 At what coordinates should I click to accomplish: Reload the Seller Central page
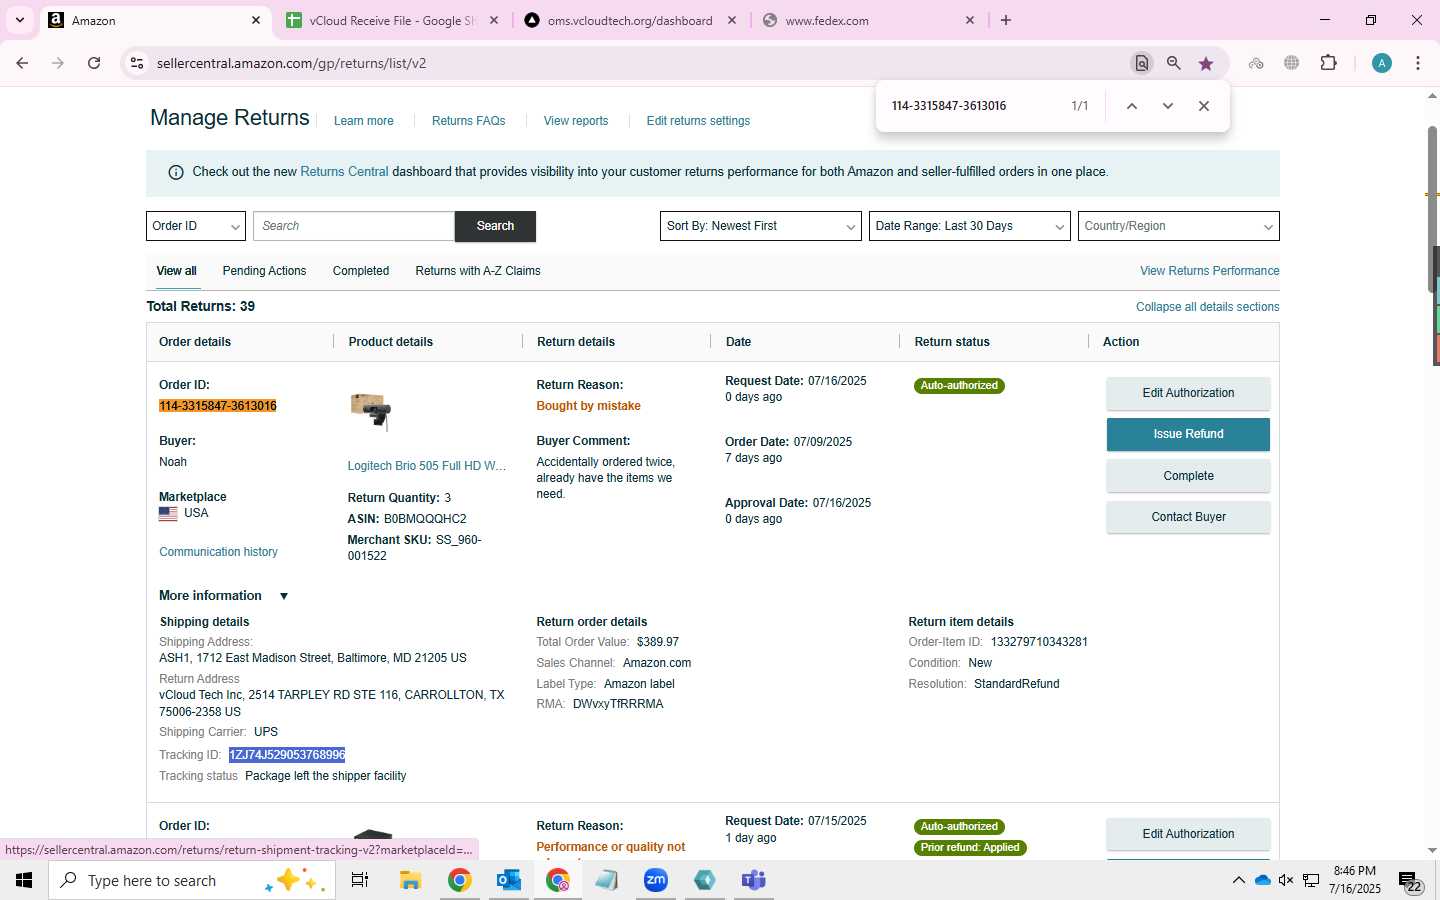coord(94,63)
